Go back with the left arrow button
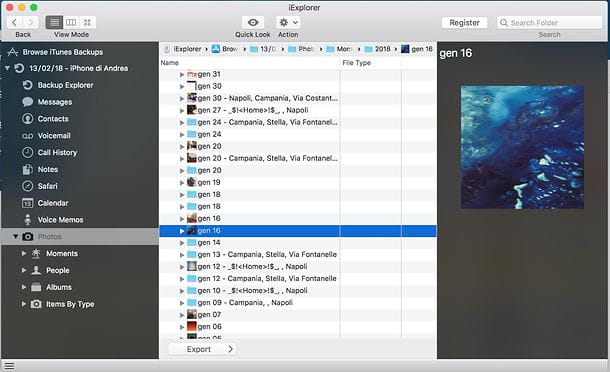The image size is (610, 372). click(x=14, y=23)
